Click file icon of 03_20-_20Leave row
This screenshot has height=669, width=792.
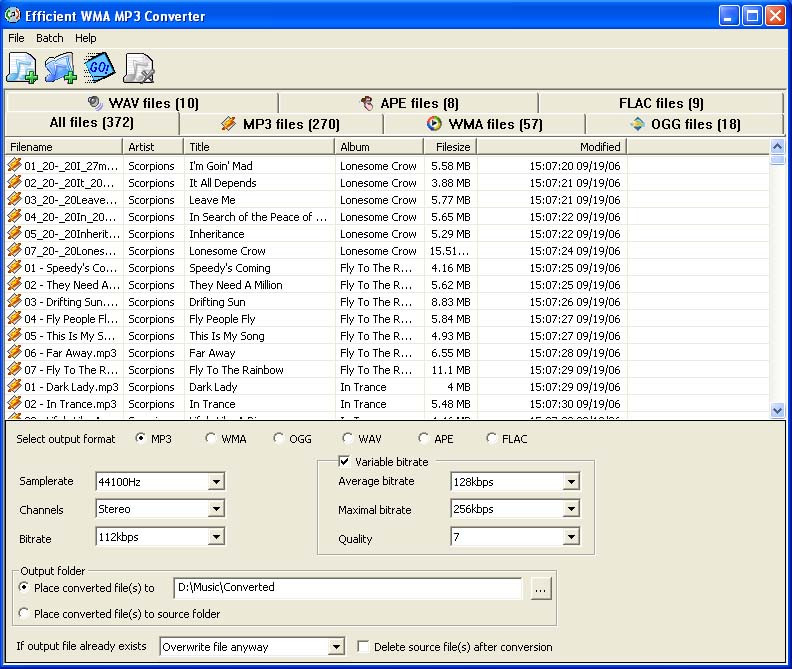point(14,199)
